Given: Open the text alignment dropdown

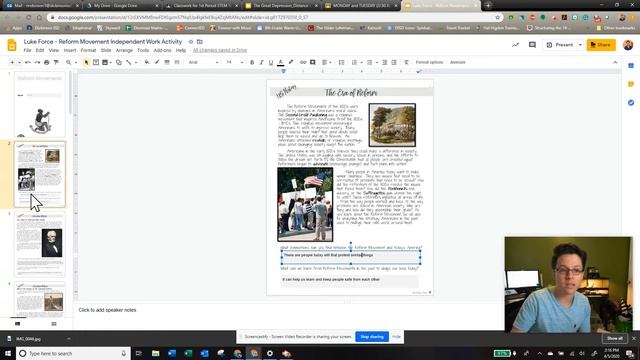Looking at the screenshot, I should (327, 62).
